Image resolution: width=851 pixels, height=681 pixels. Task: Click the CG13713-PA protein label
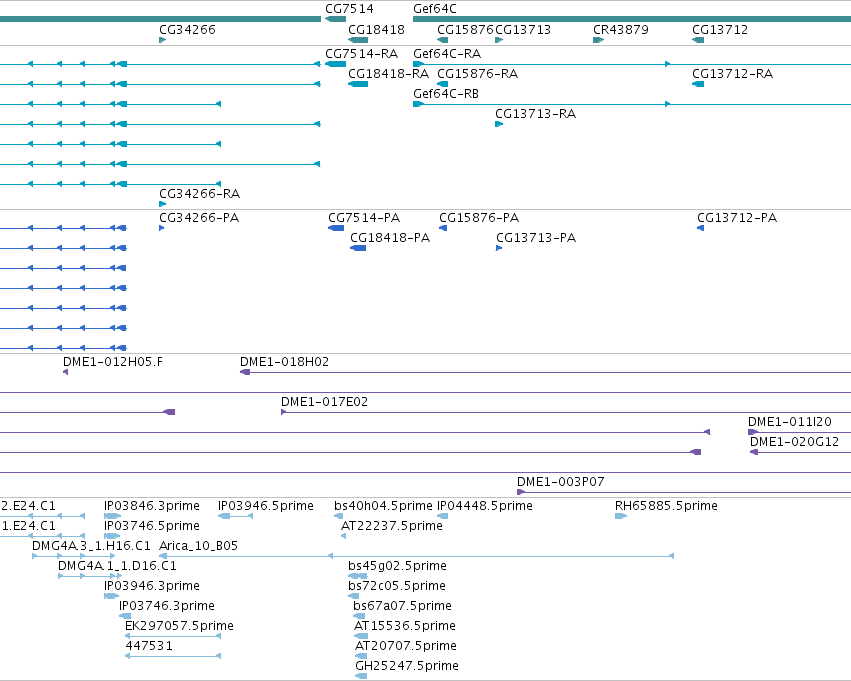[536, 238]
